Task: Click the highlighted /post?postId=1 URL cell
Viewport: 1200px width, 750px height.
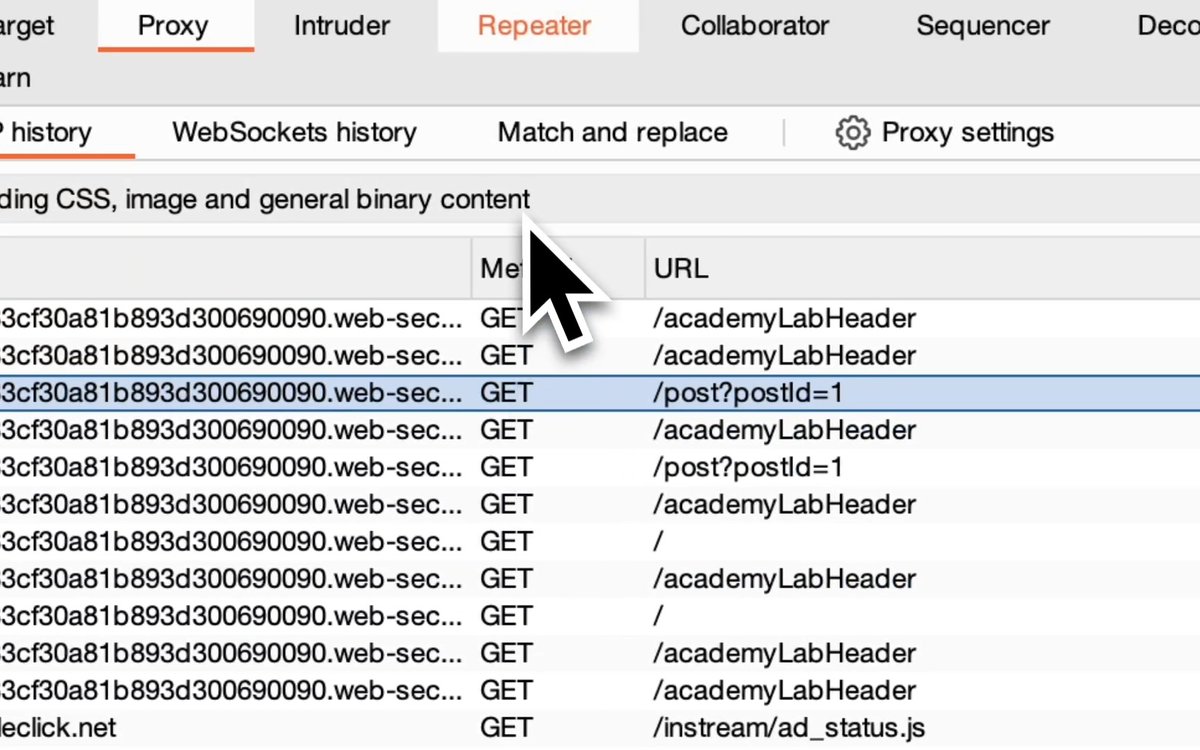Action: 748,393
